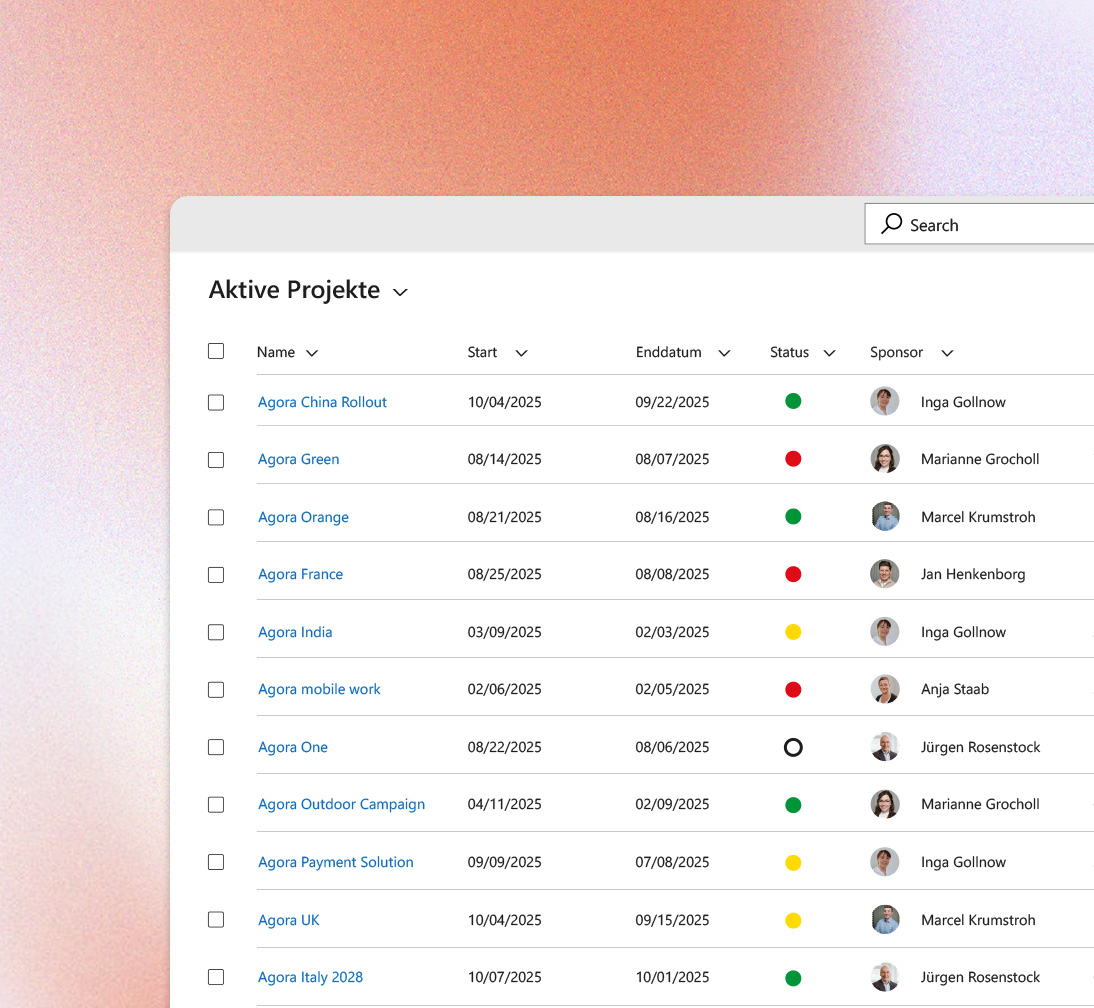This screenshot has height=1008, width=1094.
Task: Open the Name column sort menu
Action: coord(312,353)
